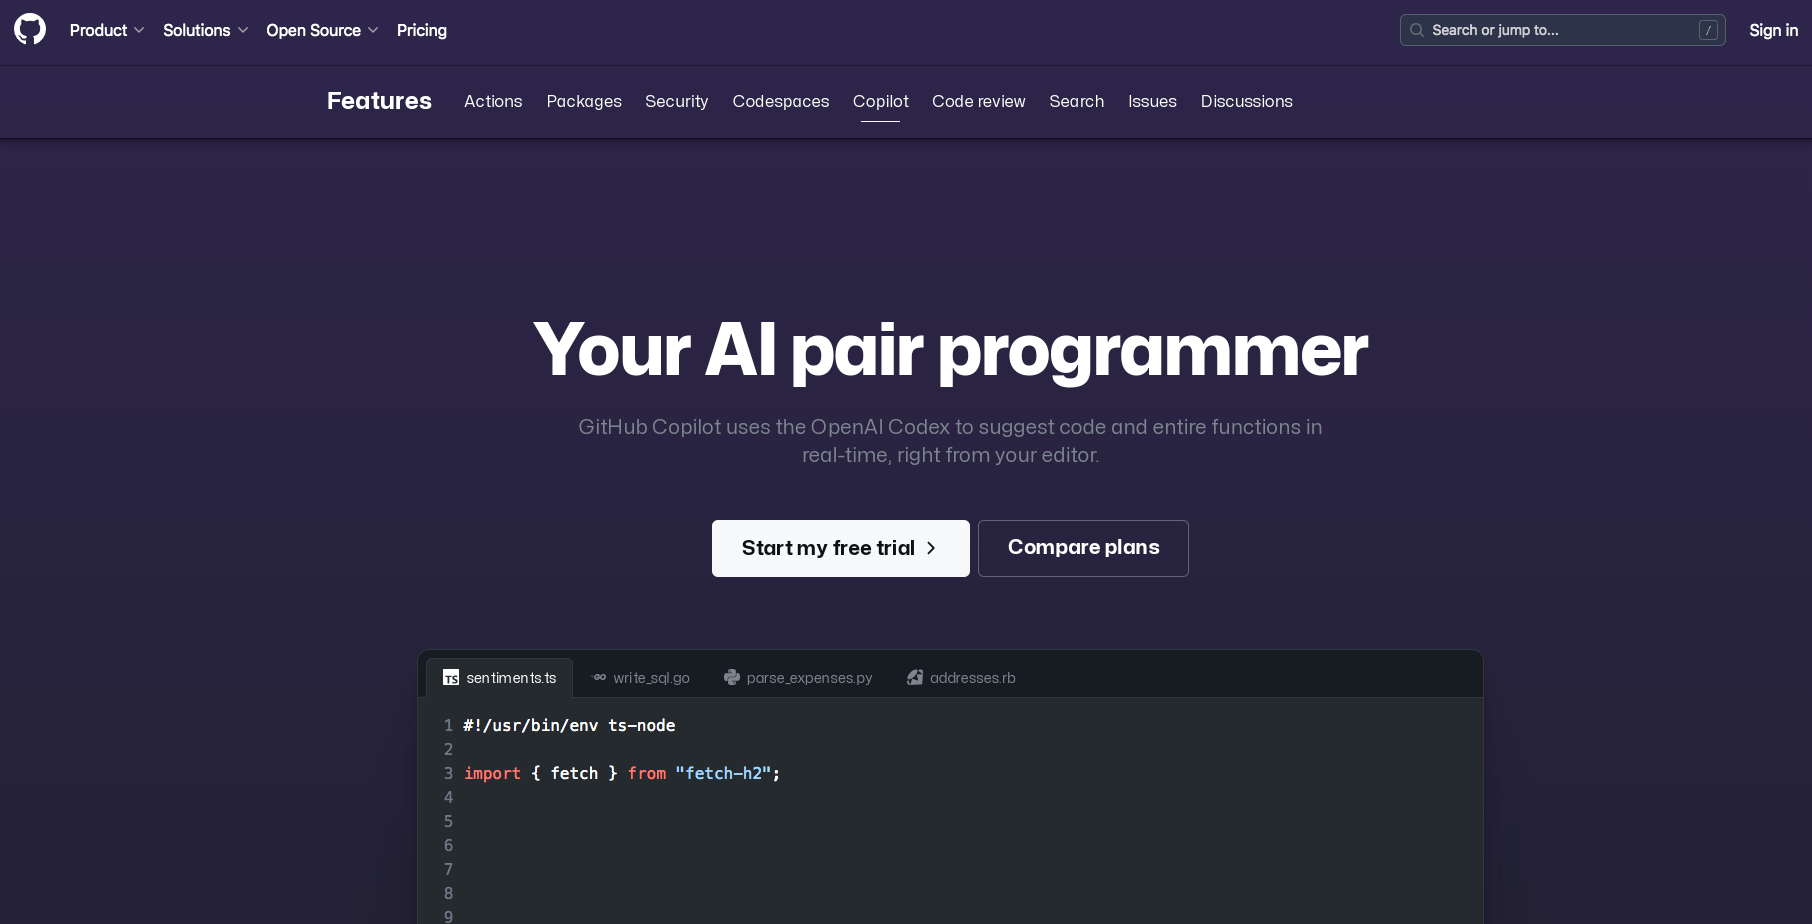Select the sentiments.ts editor tab

click(x=499, y=678)
